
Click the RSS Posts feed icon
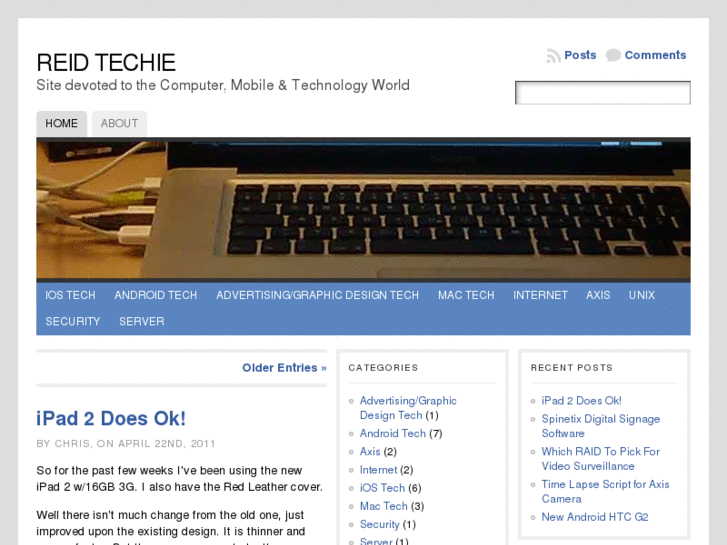(553, 56)
